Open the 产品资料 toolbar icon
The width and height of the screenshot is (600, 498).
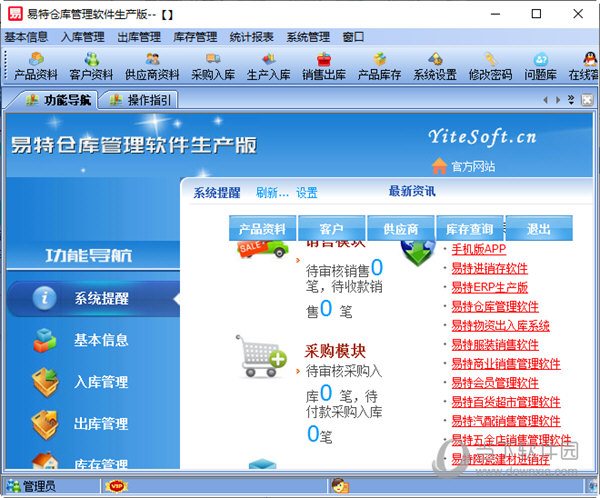click(36, 66)
